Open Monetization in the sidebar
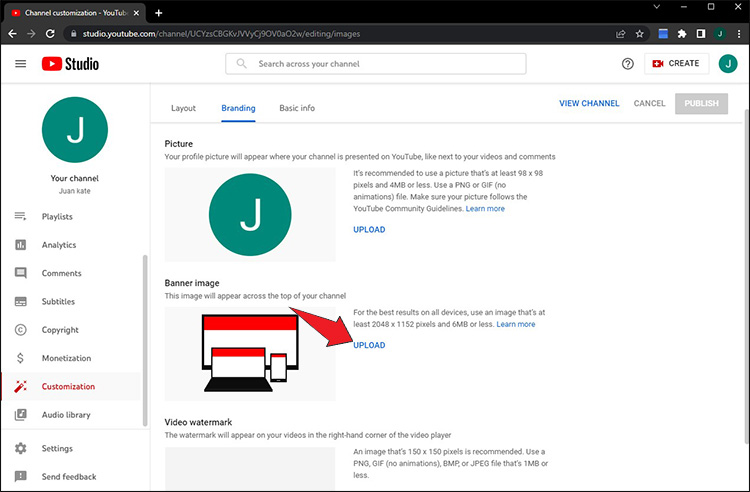Image resolution: width=750 pixels, height=492 pixels. click(66, 358)
